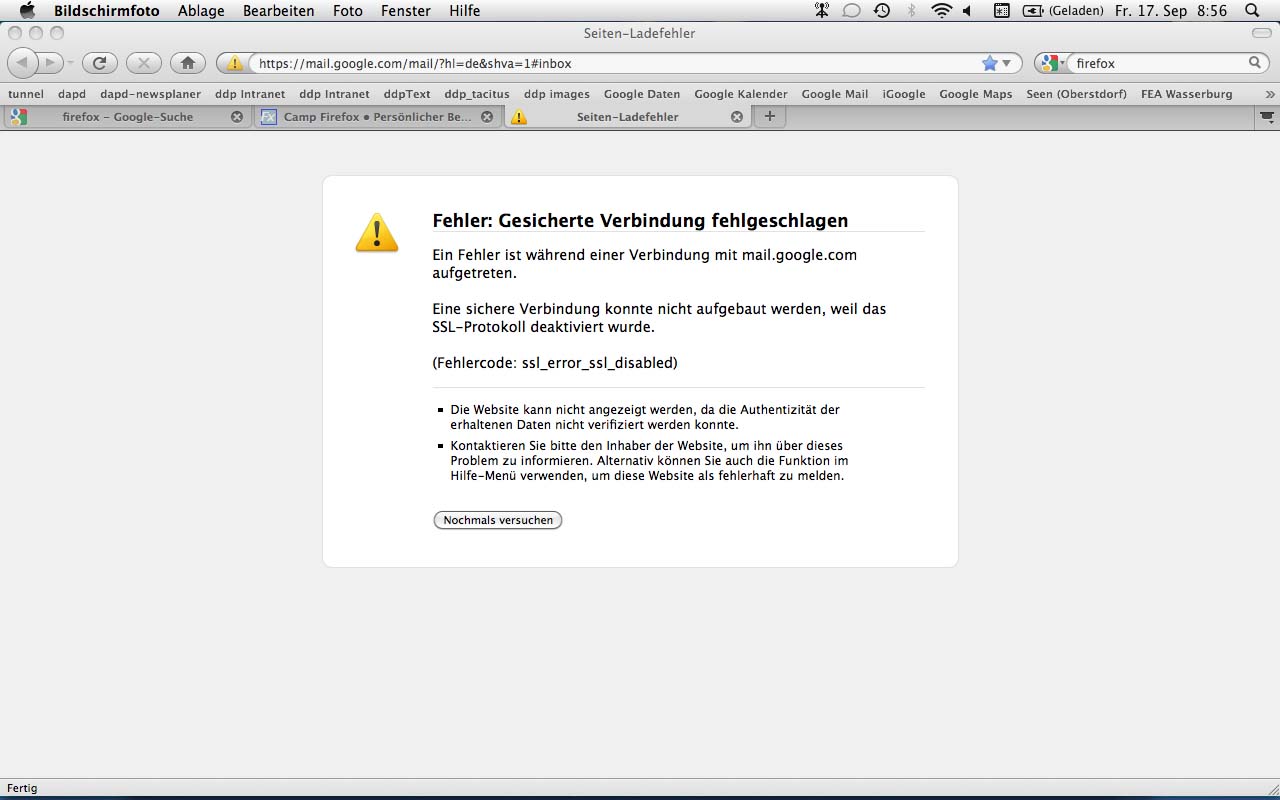
Task: Bookmark page with star icon
Action: [989, 63]
